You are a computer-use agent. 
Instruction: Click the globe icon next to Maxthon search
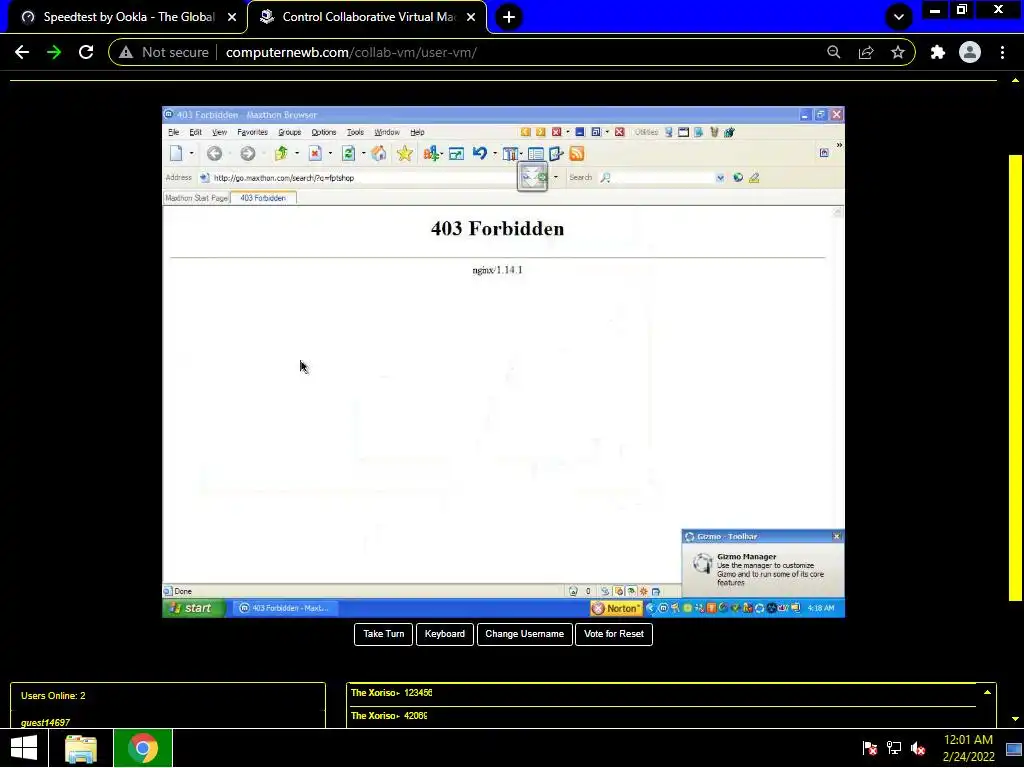738,178
